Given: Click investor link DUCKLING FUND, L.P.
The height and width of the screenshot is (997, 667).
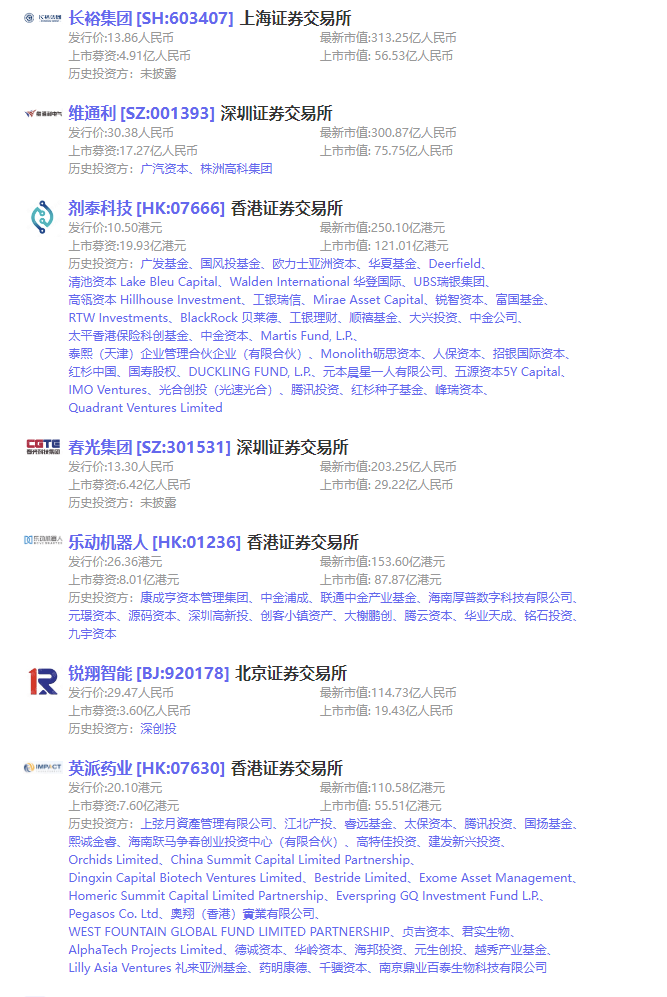Looking at the screenshot, I should coord(250,372).
